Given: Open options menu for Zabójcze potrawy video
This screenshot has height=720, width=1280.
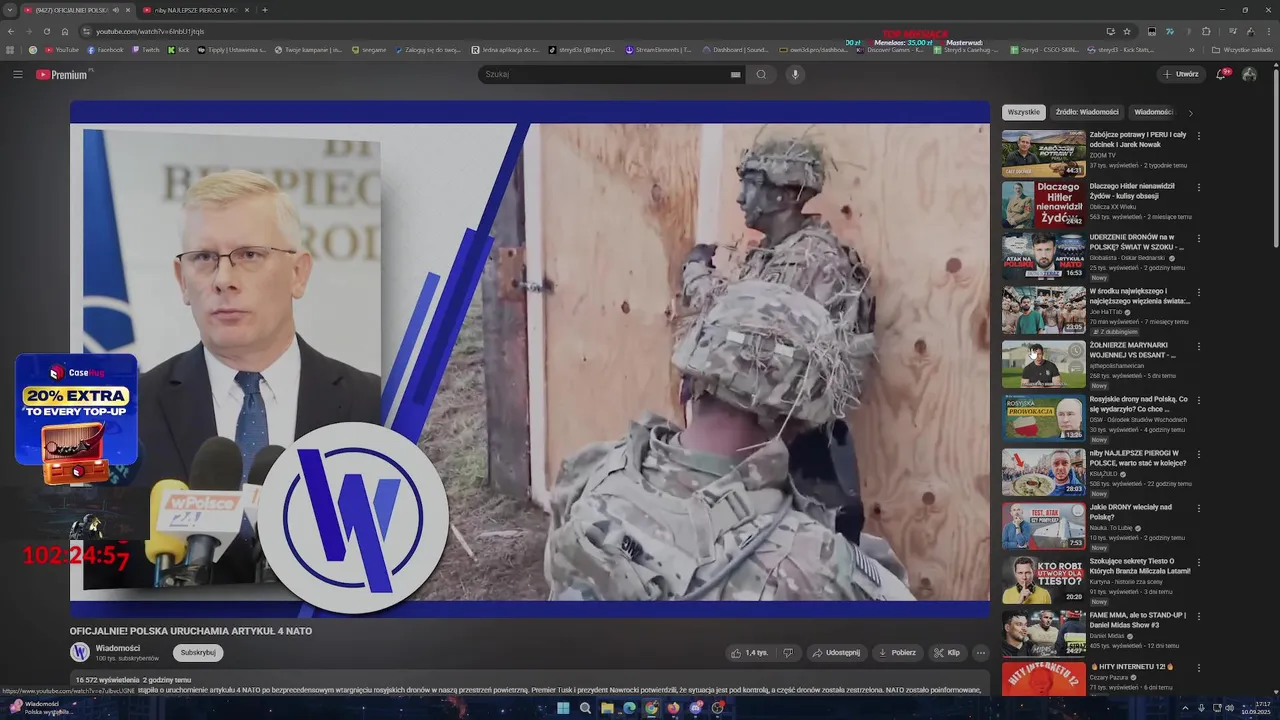Looking at the screenshot, I should pyautogui.click(x=1198, y=136).
